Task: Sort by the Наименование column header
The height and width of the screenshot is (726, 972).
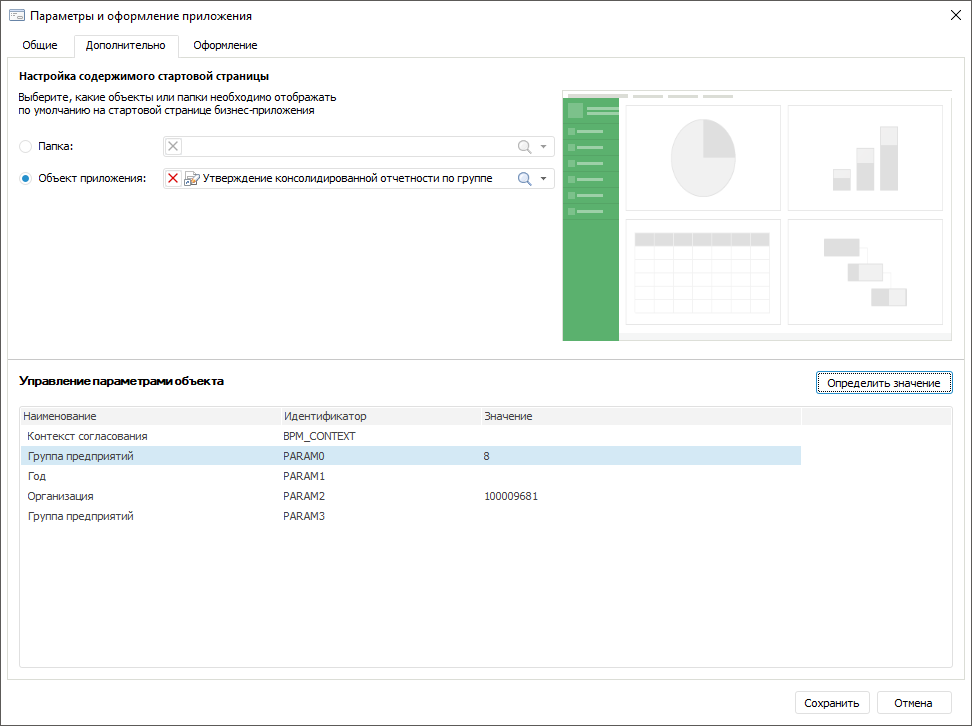Action: (x=151, y=416)
